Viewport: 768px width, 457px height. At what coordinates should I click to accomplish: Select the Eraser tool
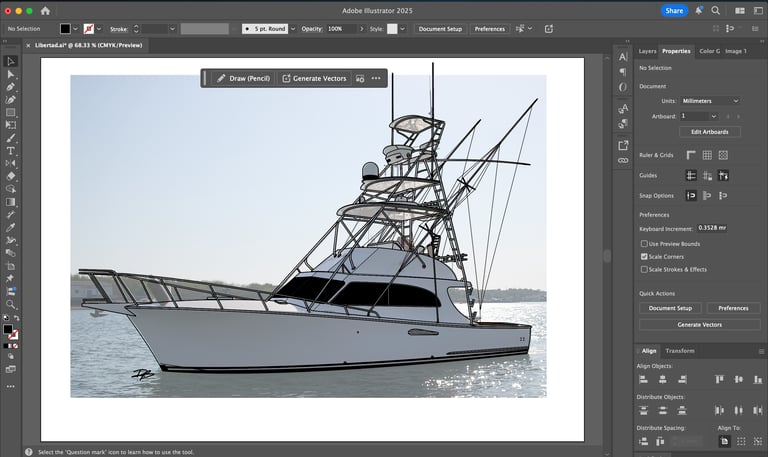(10, 176)
